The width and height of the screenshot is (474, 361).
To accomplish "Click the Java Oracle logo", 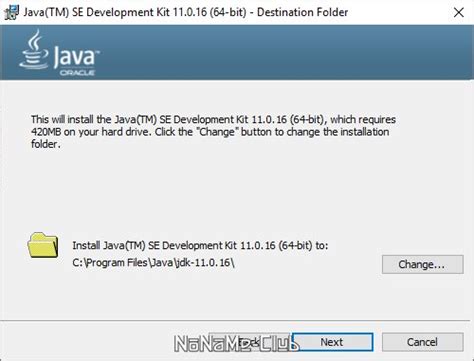I will click(x=60, y=53).
